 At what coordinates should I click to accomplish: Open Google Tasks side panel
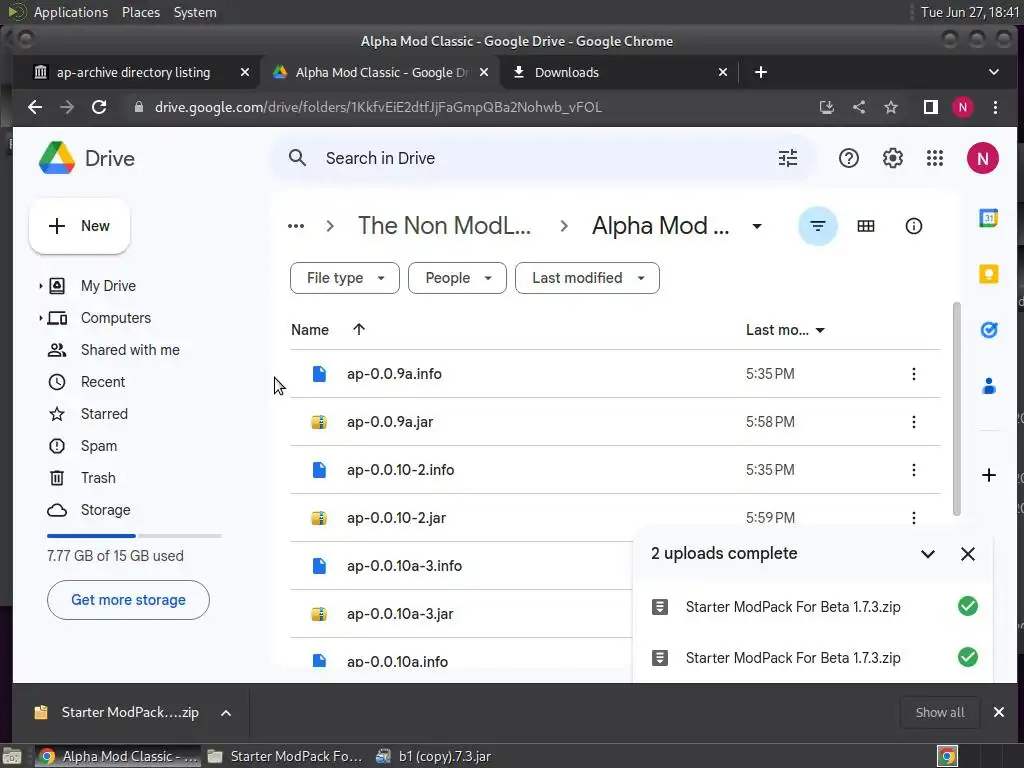point(989,329)
